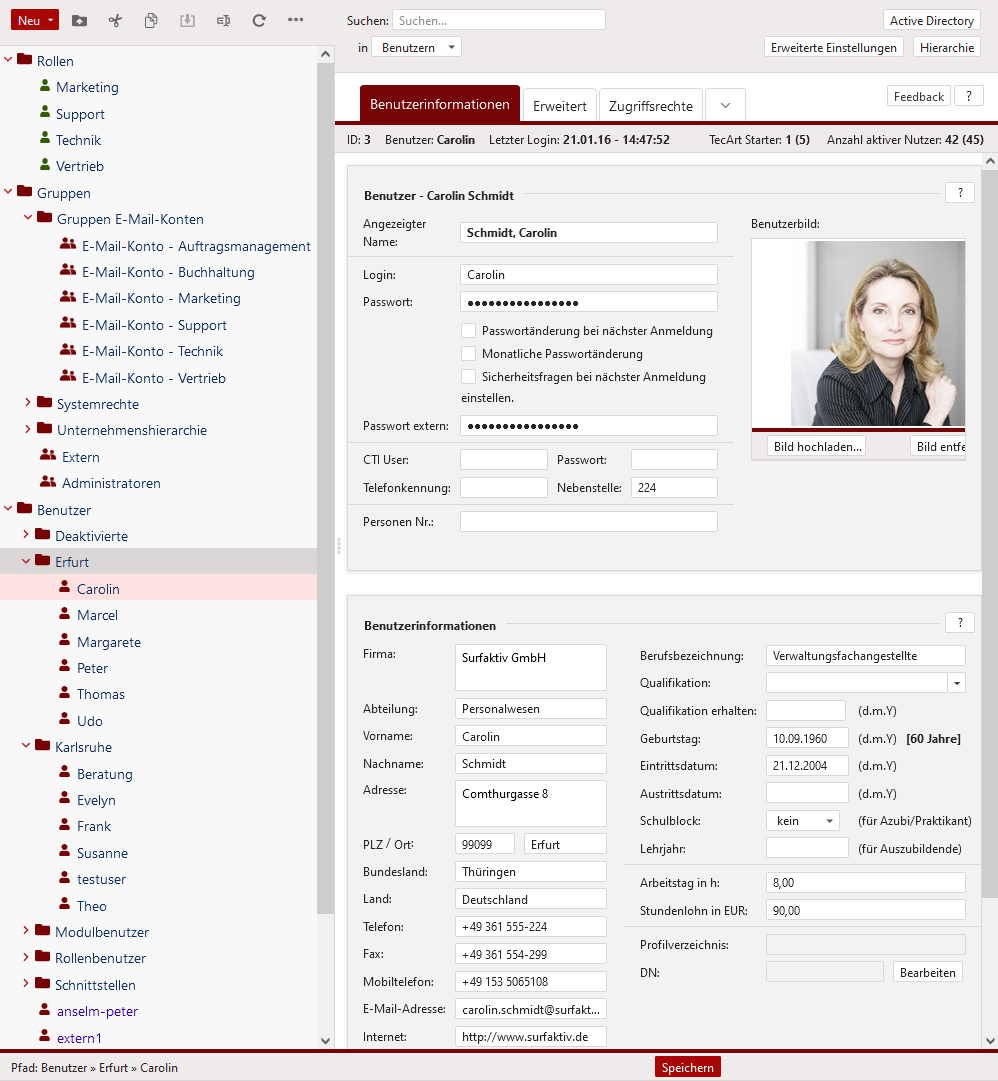Select the Administratoren group icon
Screen dimensions: 998x1081
(47, 483)
